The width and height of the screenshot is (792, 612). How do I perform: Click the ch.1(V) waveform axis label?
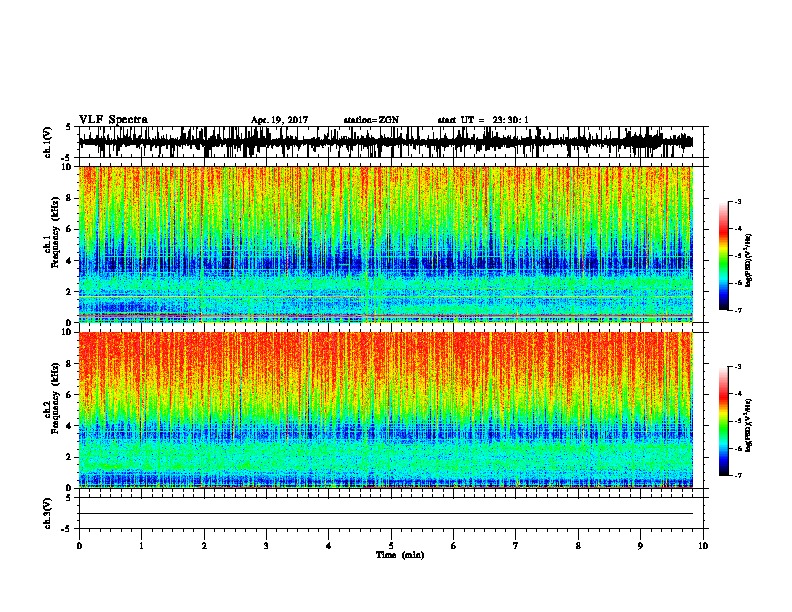[x=47, y=142]
